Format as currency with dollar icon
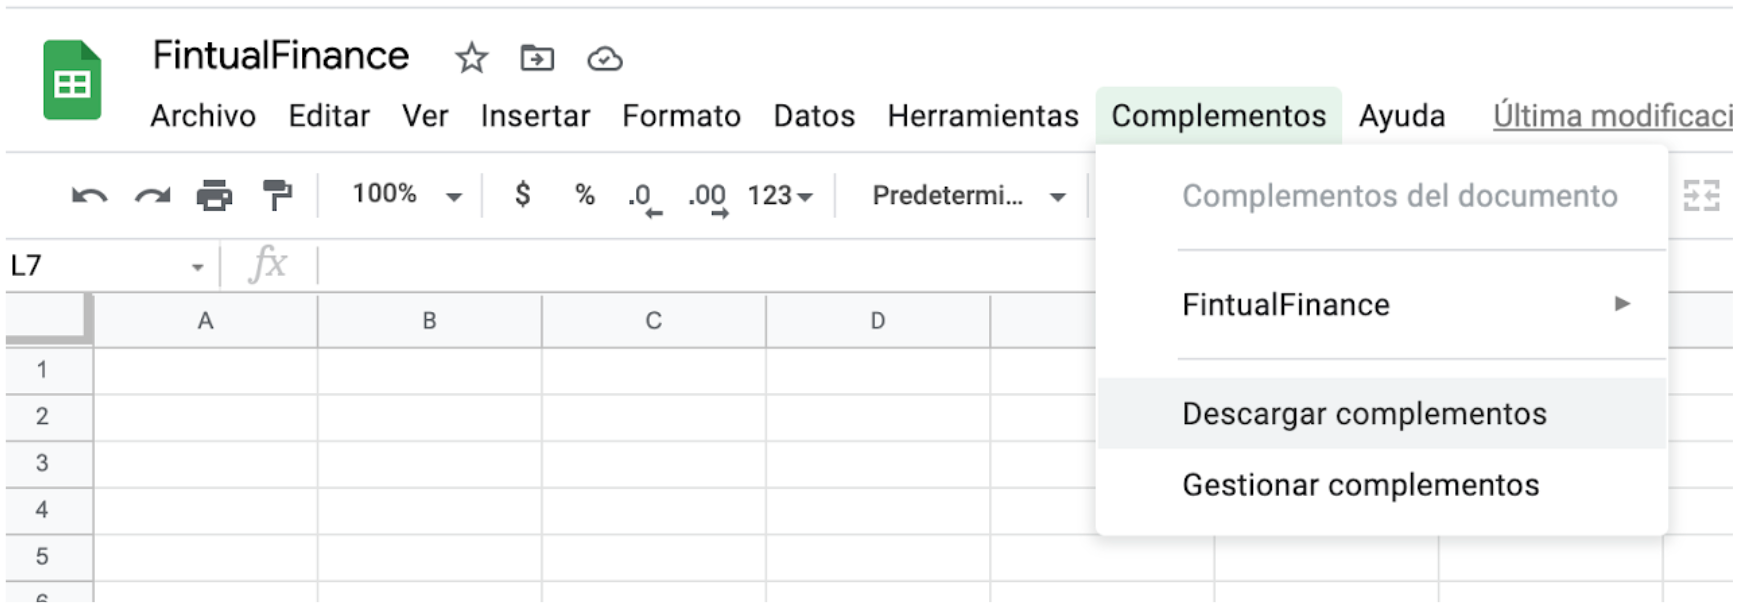The image size is (1742, 608). [522, 194]
